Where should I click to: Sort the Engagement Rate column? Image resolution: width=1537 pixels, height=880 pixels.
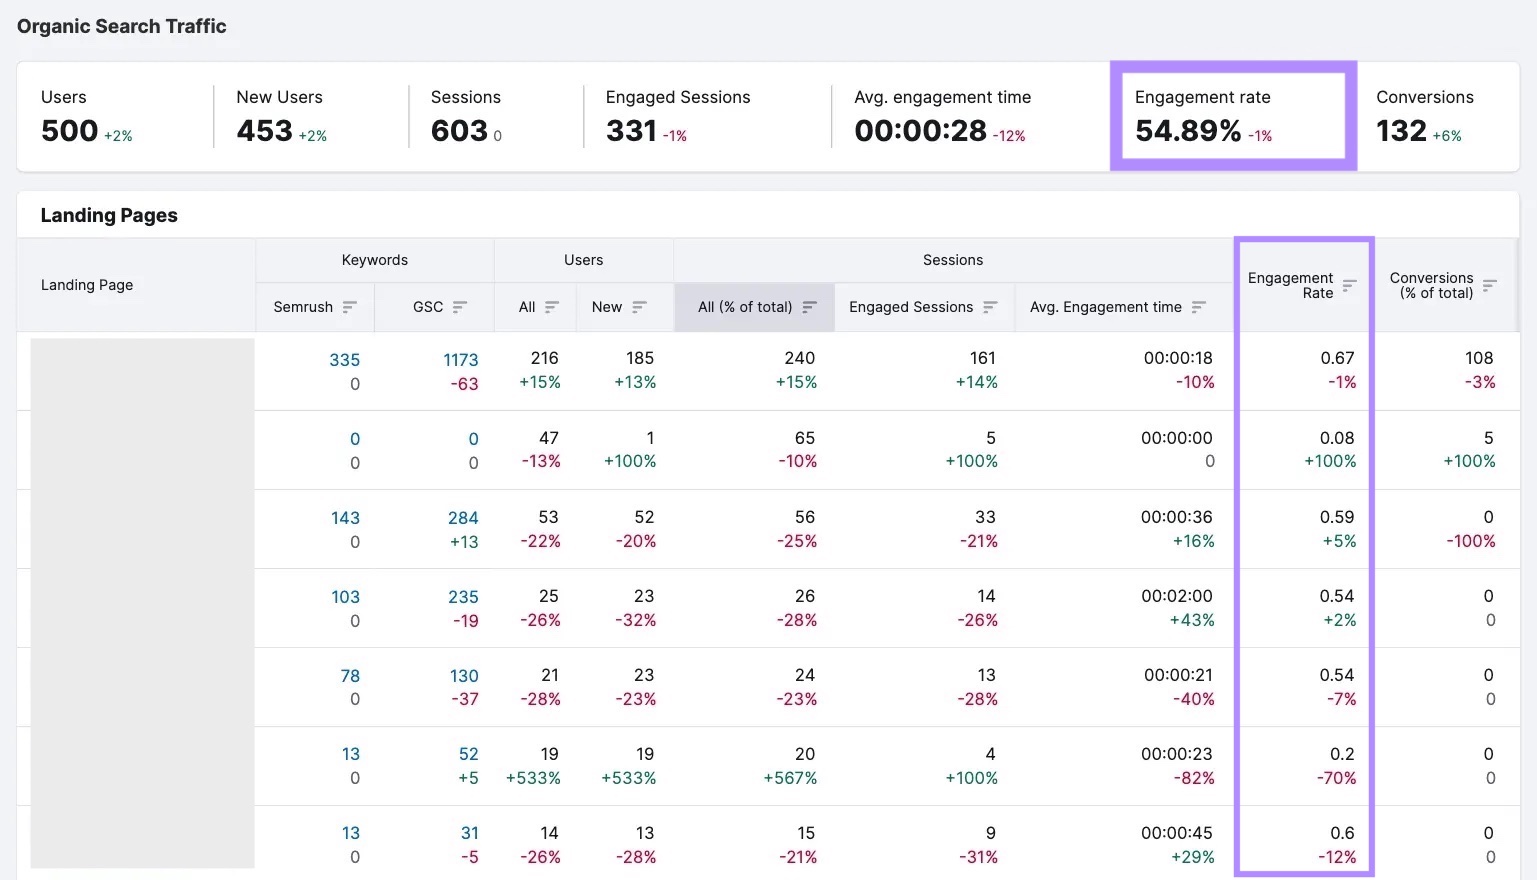click(1350, 285)
